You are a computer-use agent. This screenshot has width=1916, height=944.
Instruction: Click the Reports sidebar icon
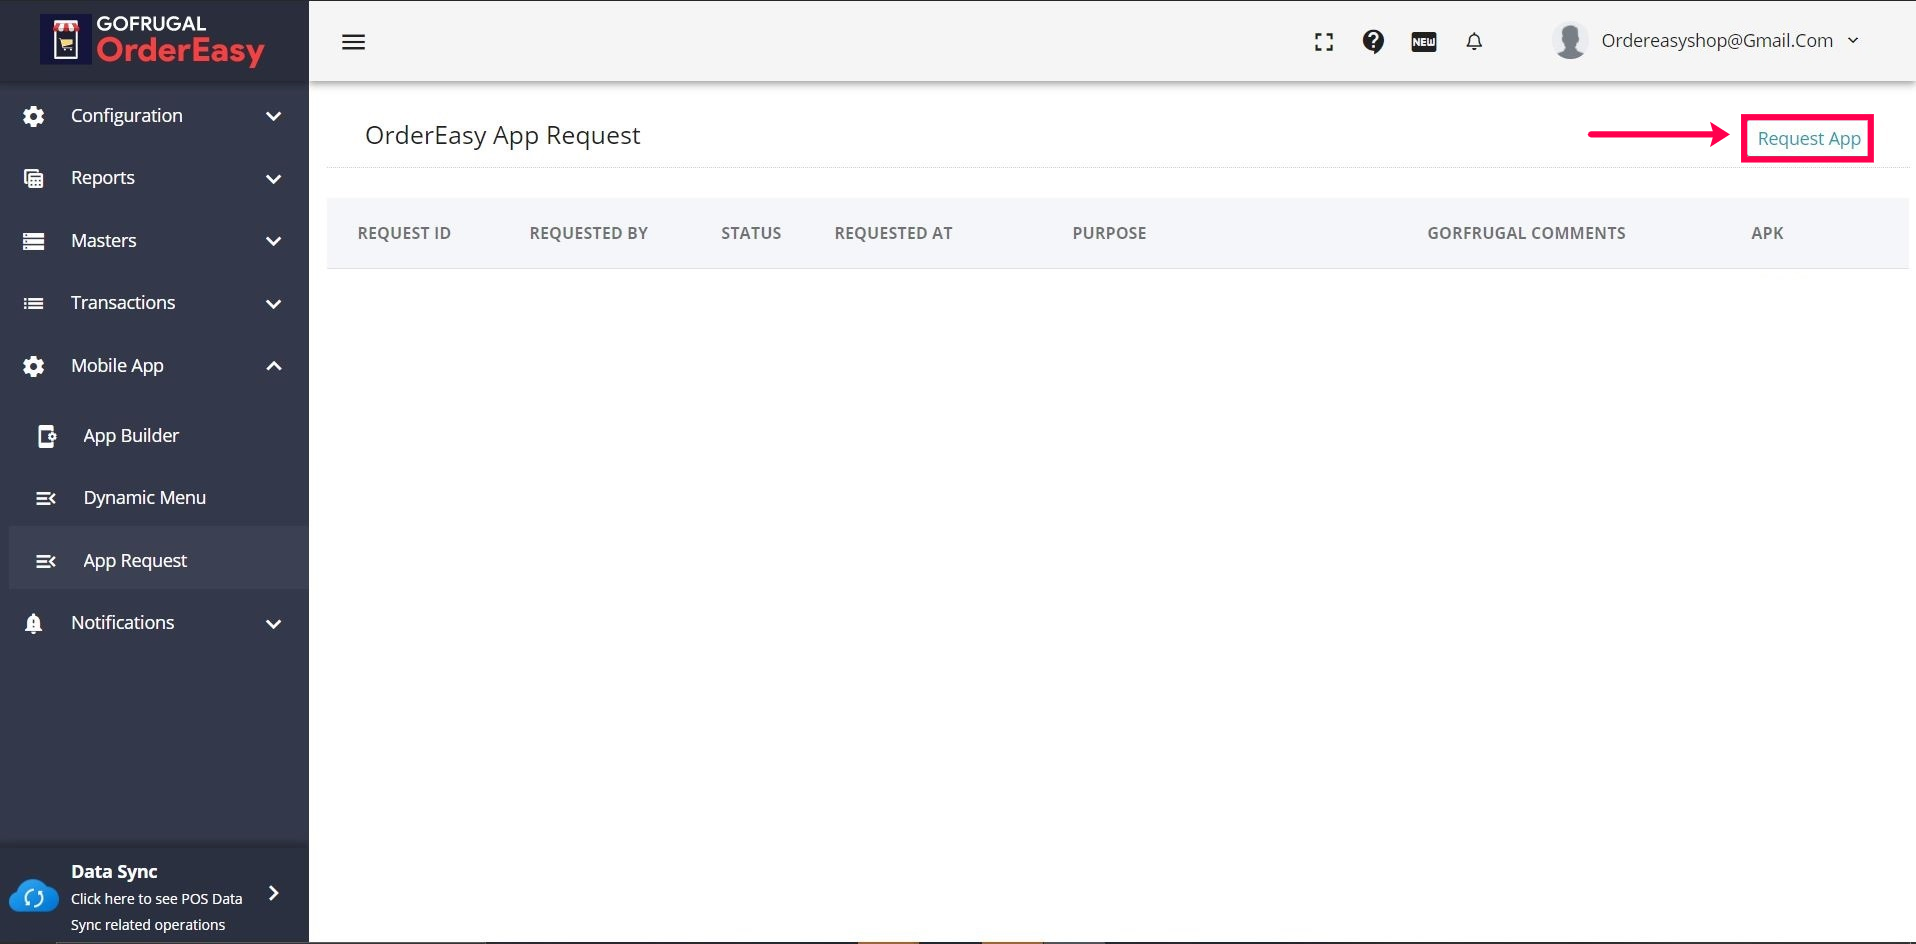click(x=34, y=178)
